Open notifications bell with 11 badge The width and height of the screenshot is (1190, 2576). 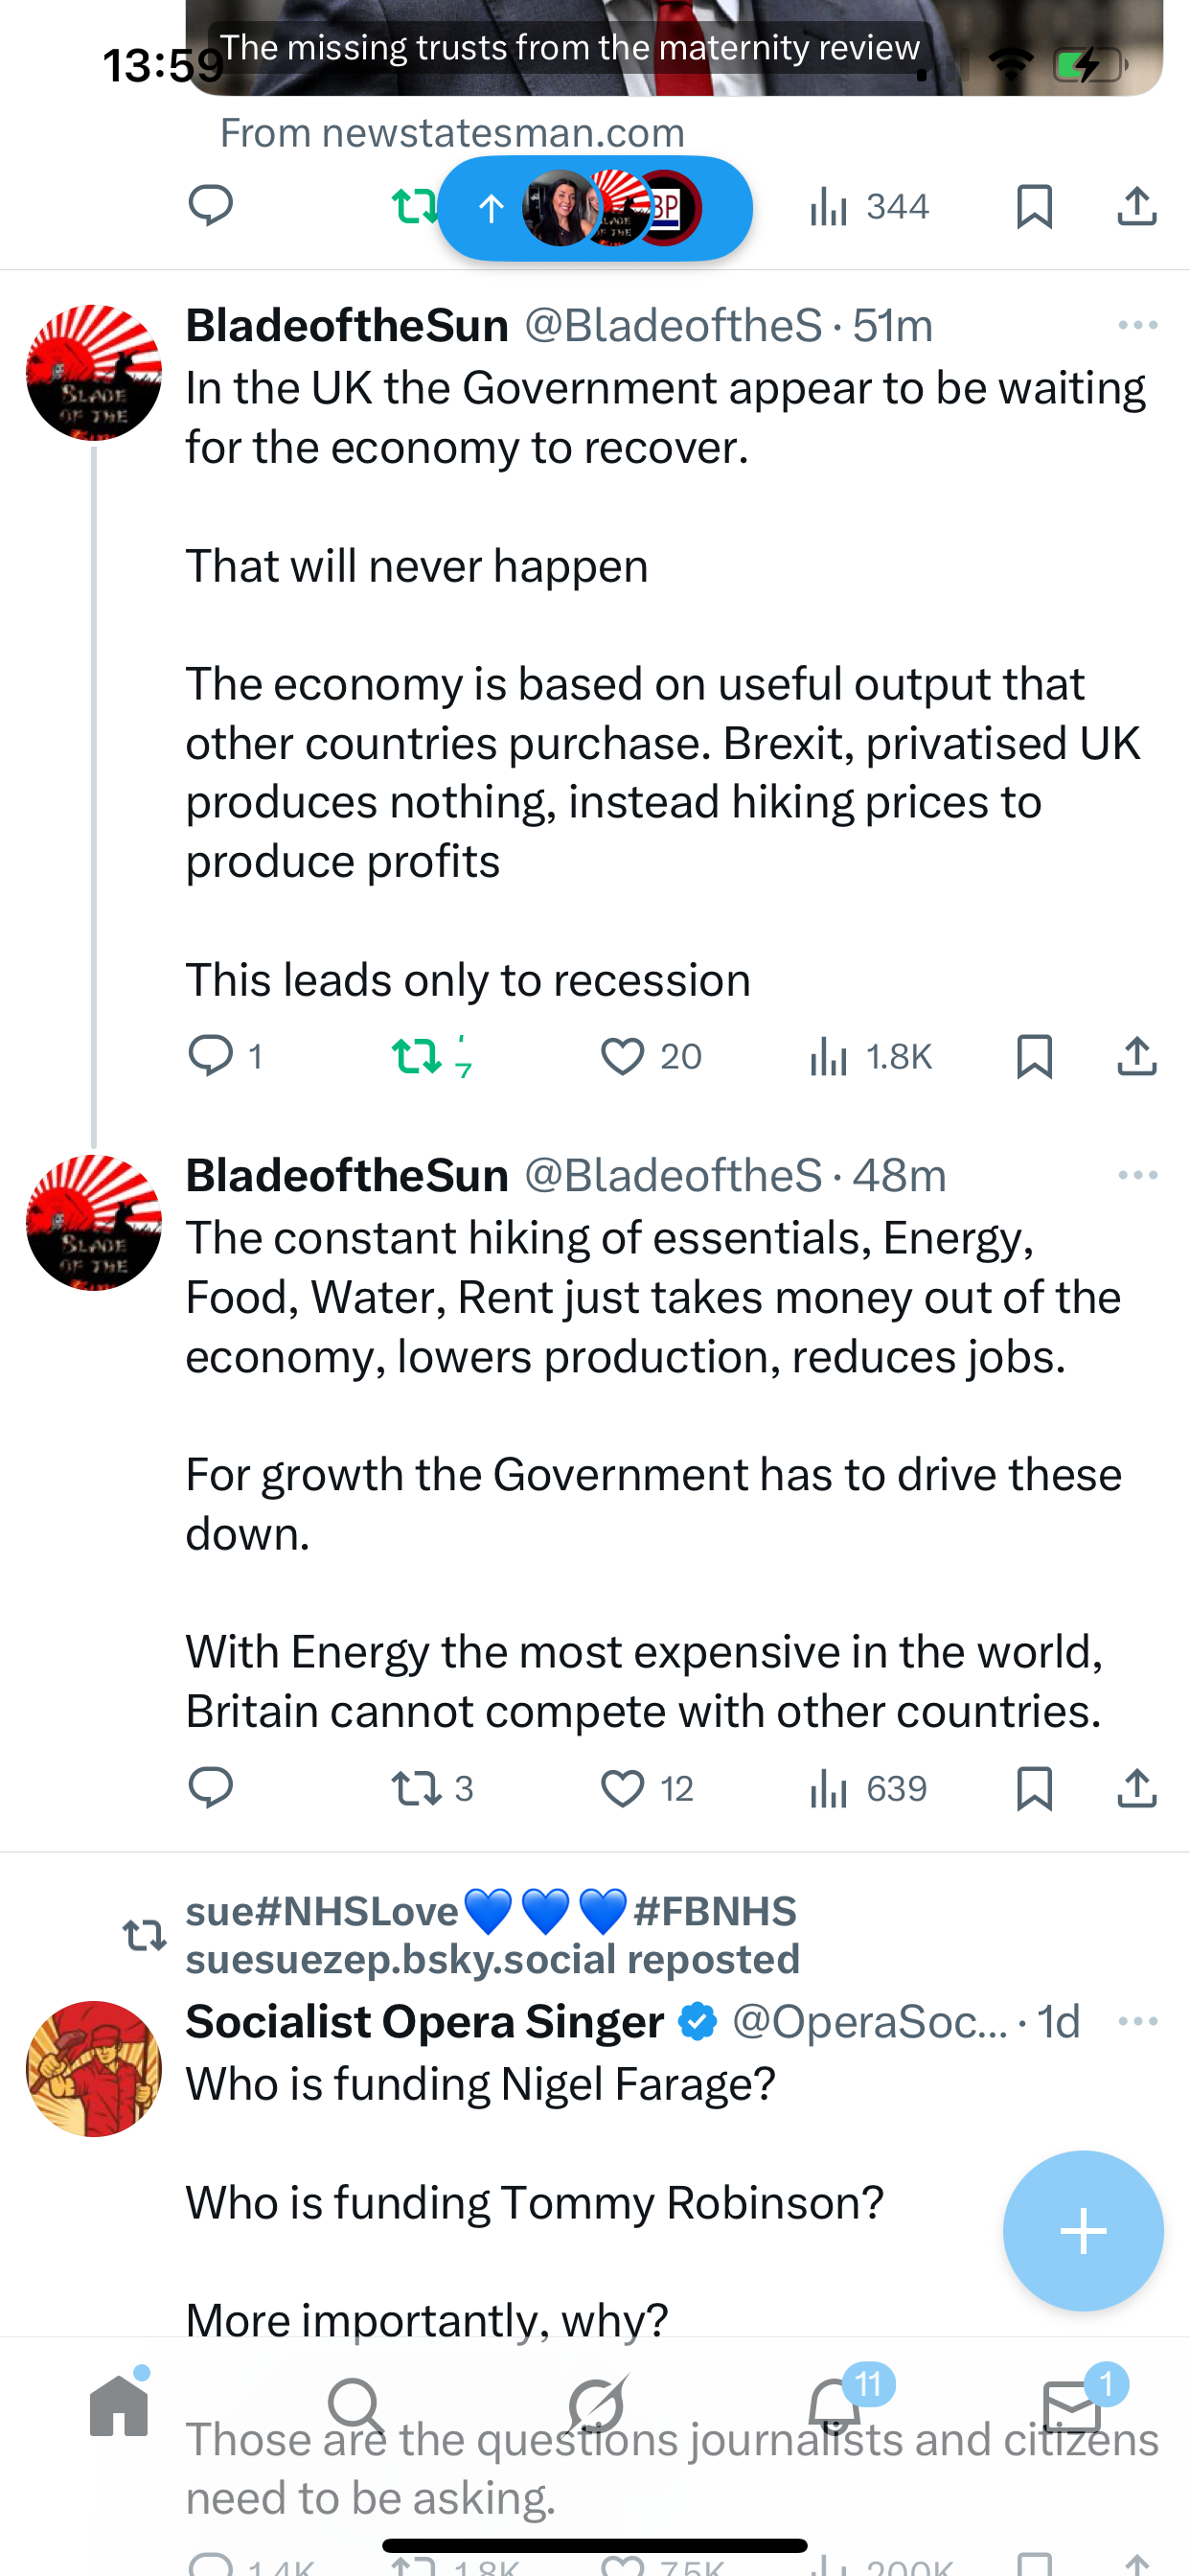tap(835, 2405)
